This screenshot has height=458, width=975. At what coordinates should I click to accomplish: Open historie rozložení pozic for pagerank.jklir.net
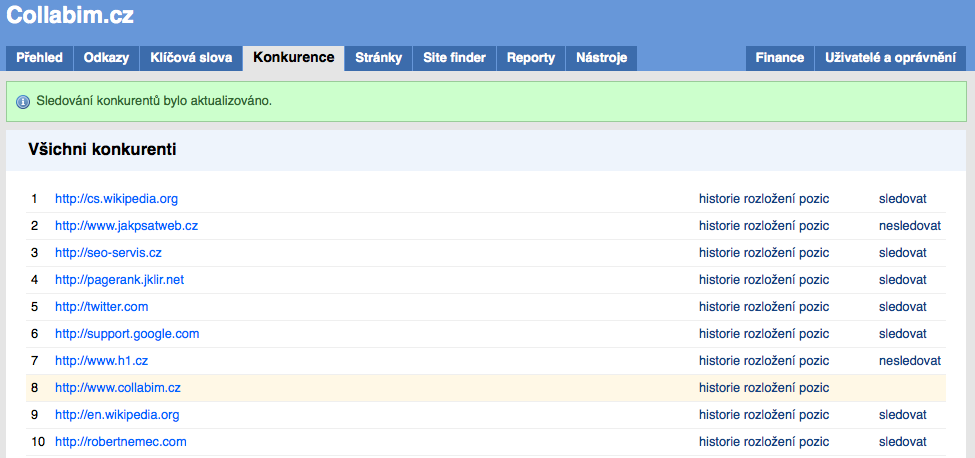764,280
